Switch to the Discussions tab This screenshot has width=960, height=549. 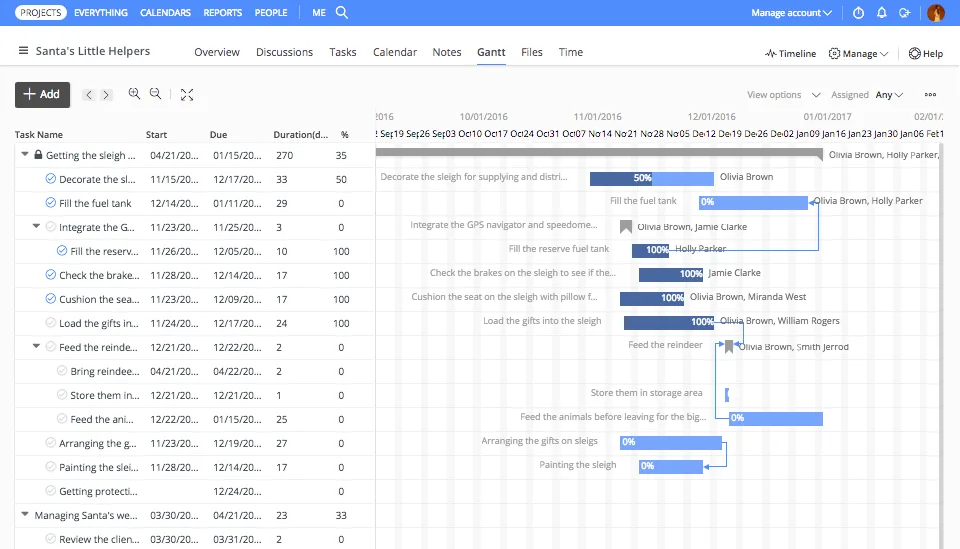pyautogui.click(x=284, y=52)
